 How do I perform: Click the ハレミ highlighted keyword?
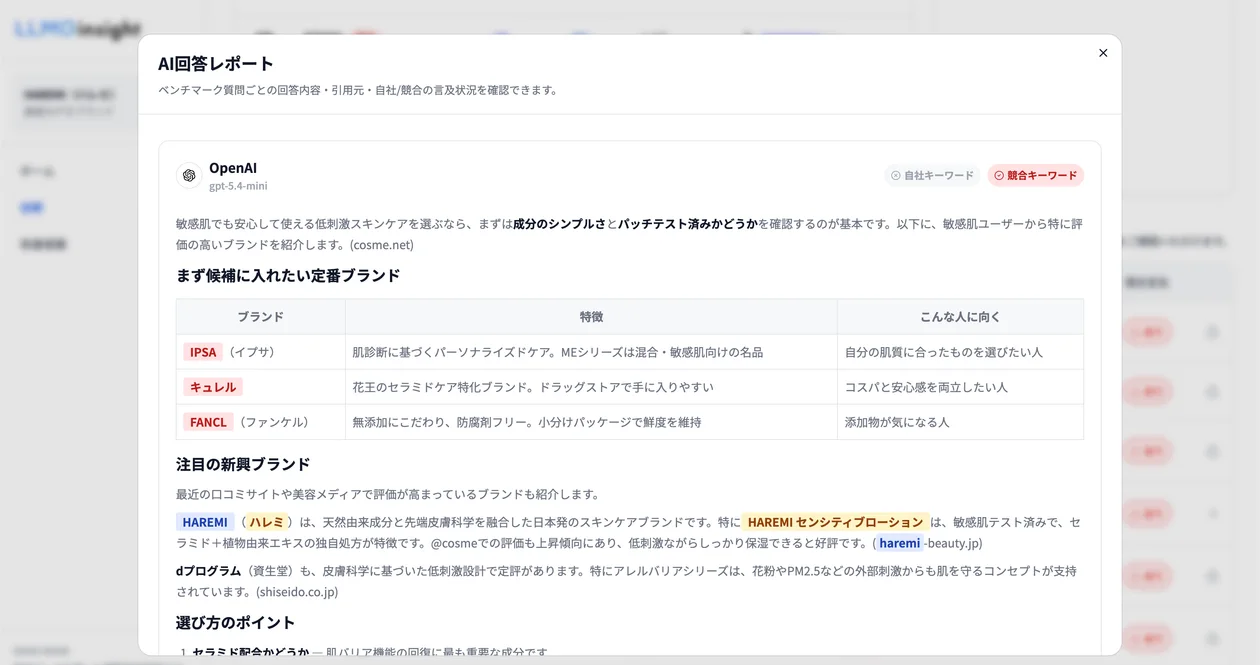pos(268,522)
